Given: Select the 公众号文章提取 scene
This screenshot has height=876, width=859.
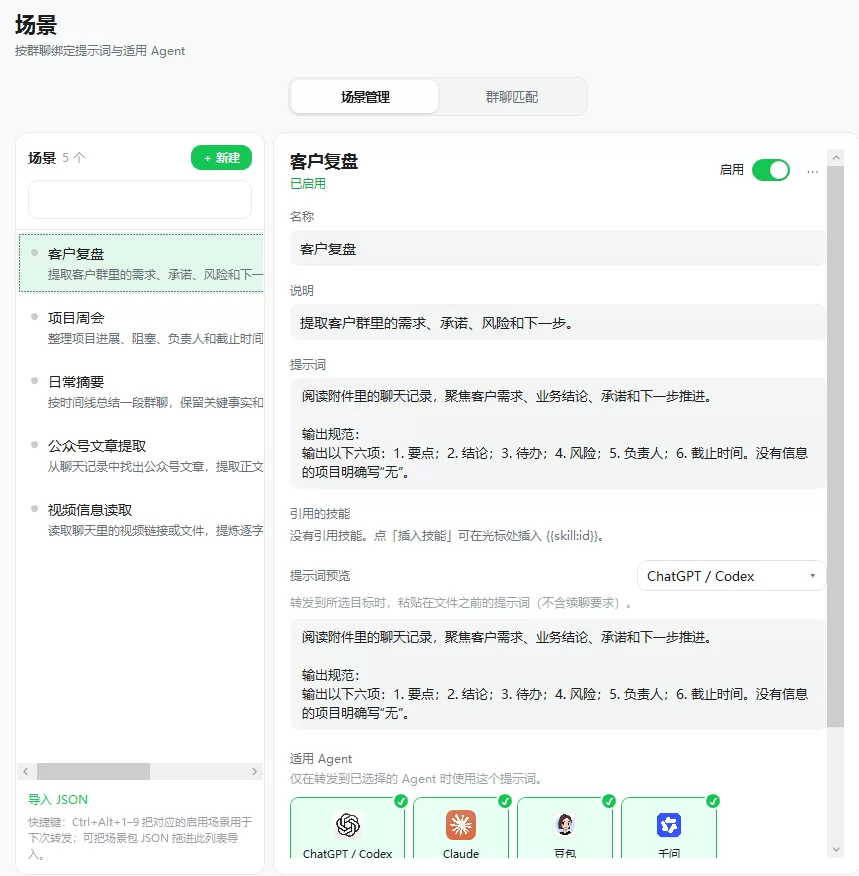Looking at the screenshot, I should click(x=141, y=456).
